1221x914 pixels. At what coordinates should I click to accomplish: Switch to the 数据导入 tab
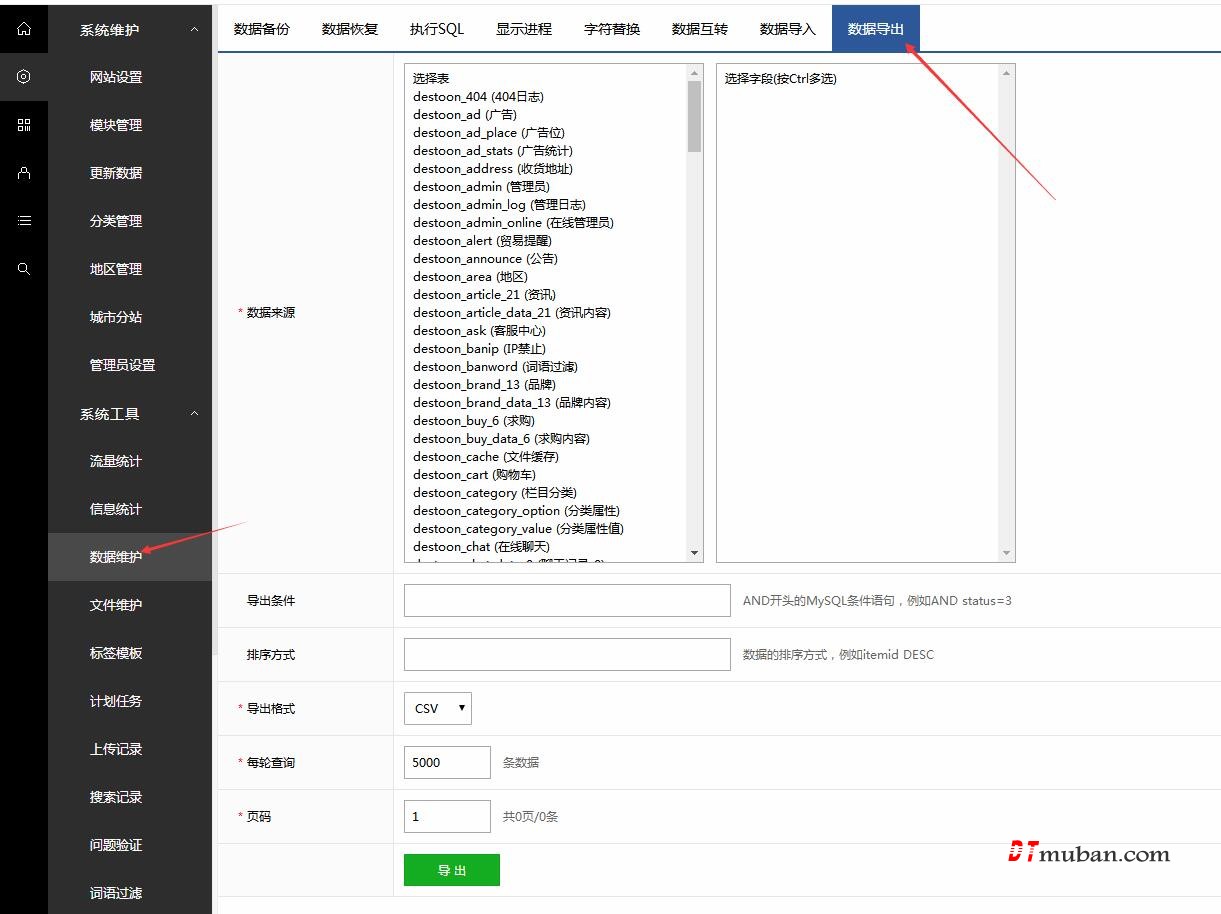coord(787,29)
